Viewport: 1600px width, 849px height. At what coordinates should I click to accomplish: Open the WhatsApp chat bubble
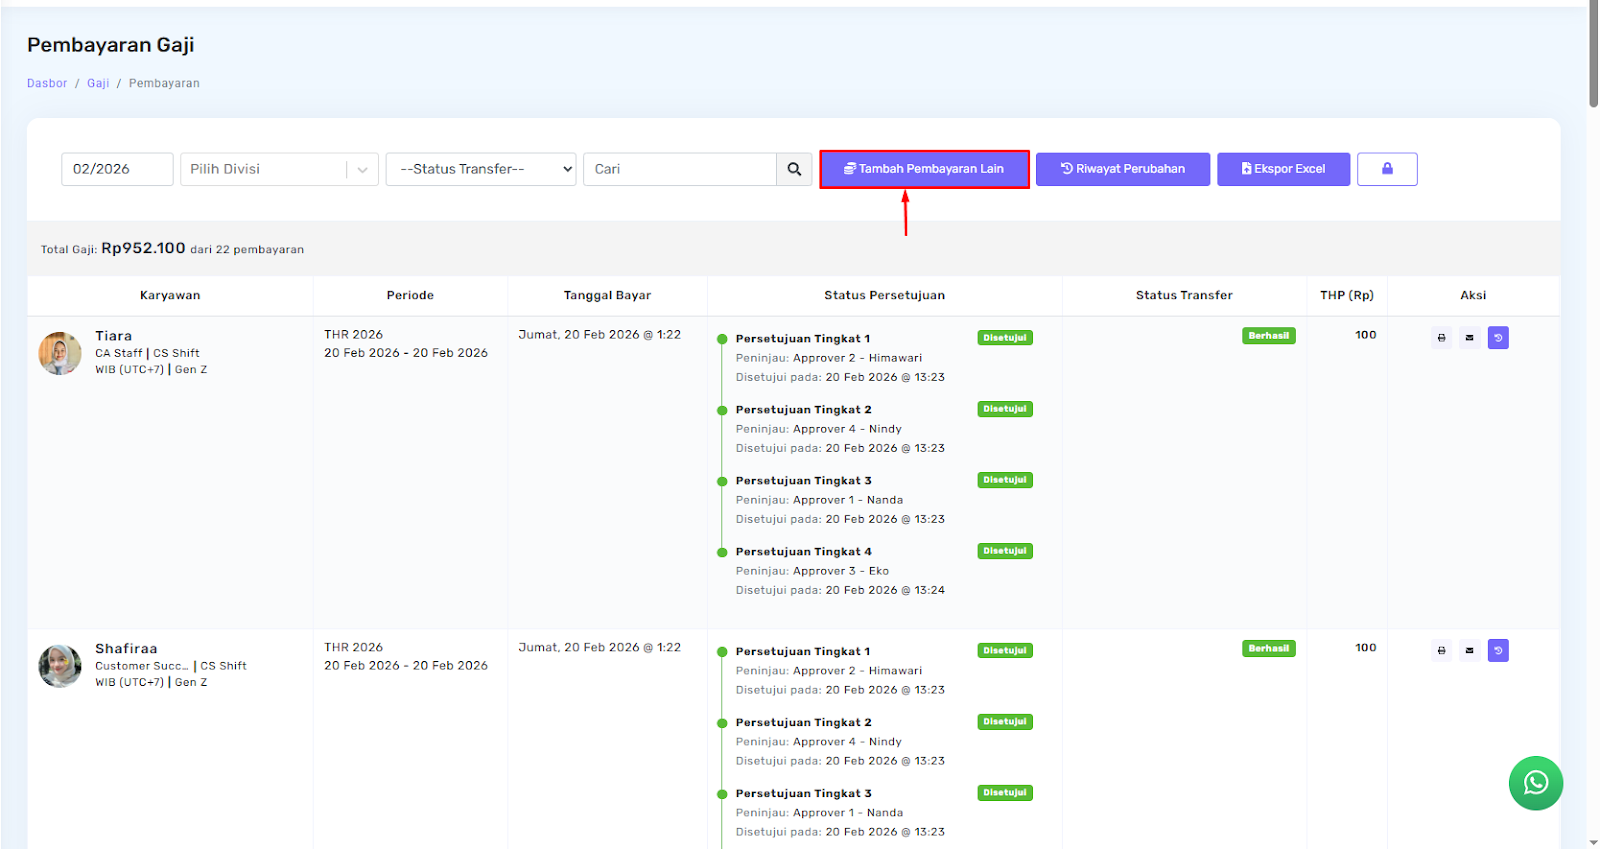click(x=1535, y=783)
